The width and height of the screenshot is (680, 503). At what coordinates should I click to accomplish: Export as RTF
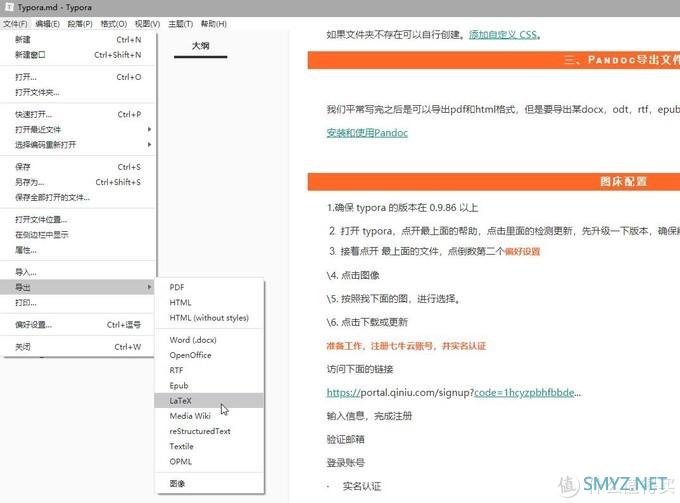point(209,370)
